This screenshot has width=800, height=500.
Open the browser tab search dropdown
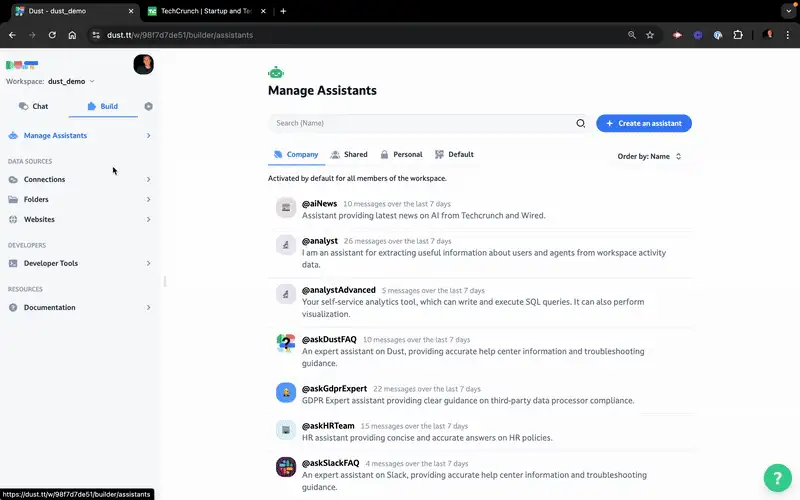pos(789,11)
